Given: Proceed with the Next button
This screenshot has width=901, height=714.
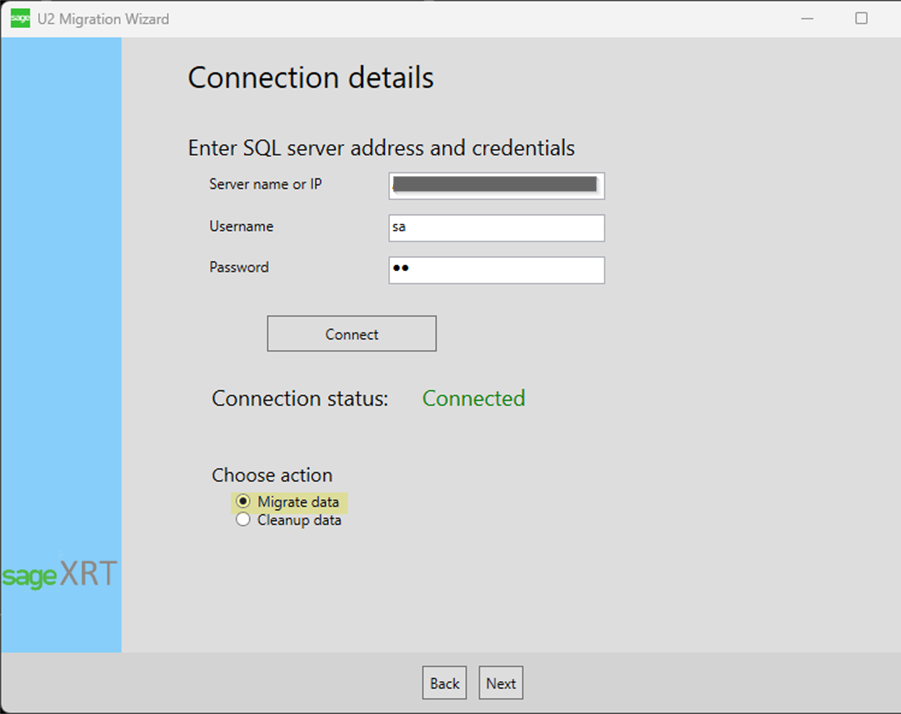Looking at the screenshot, I should click(501, 684).
